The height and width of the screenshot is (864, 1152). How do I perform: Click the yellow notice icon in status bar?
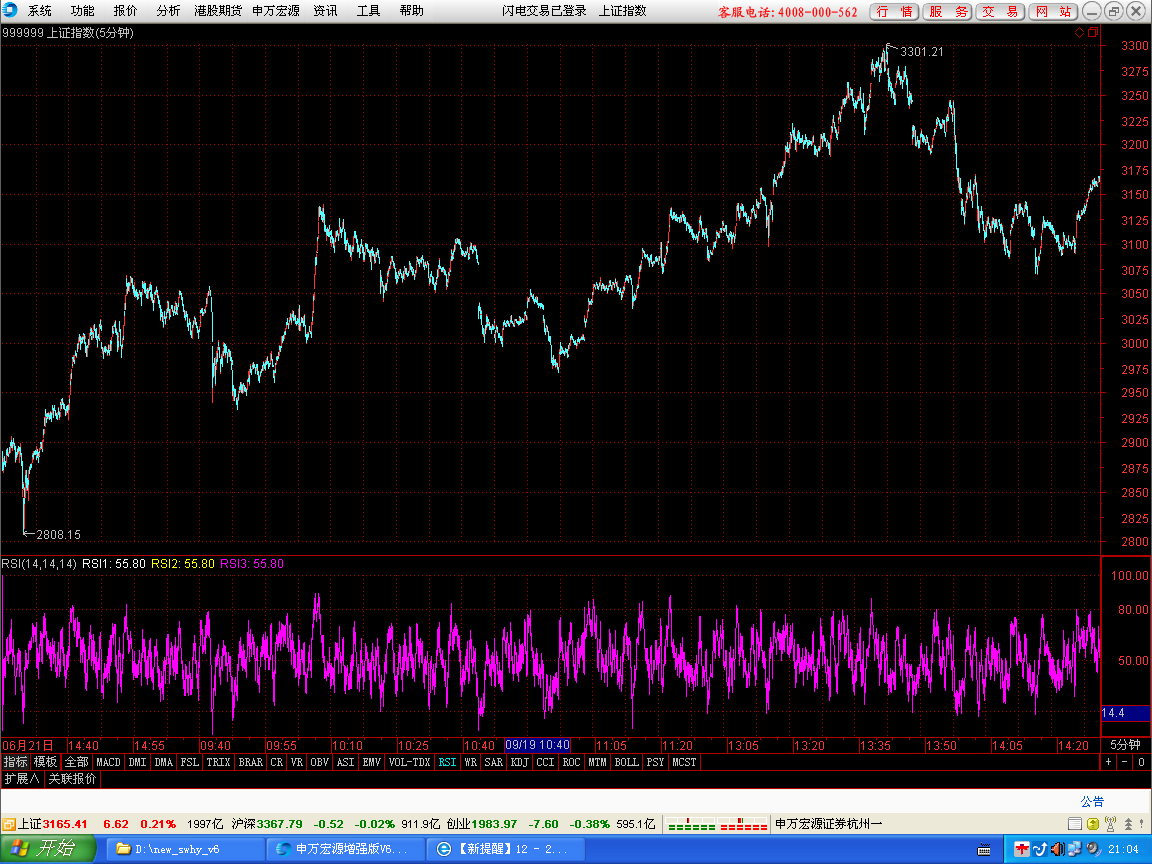tap(1092, 824)
